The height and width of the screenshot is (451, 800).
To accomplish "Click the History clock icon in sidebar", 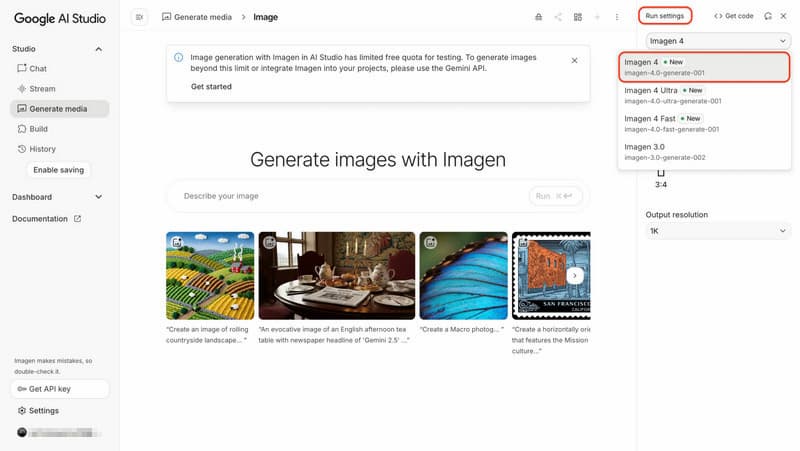I will (x=21, y=149).
